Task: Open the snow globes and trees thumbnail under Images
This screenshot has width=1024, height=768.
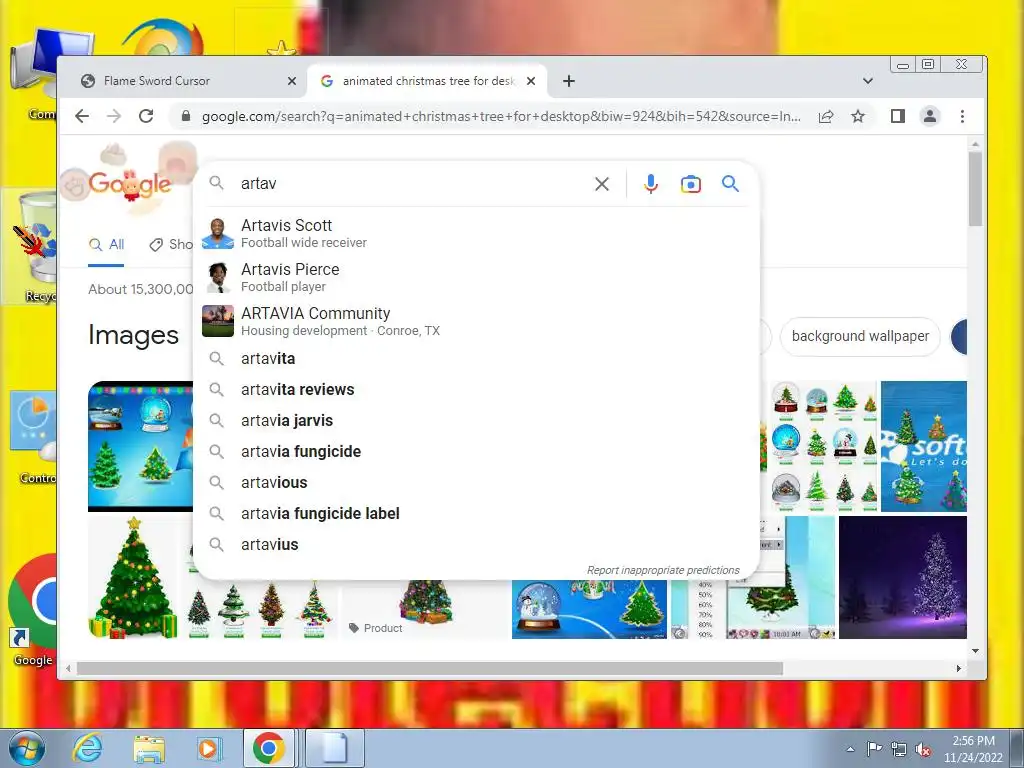Action: point(140,445)
